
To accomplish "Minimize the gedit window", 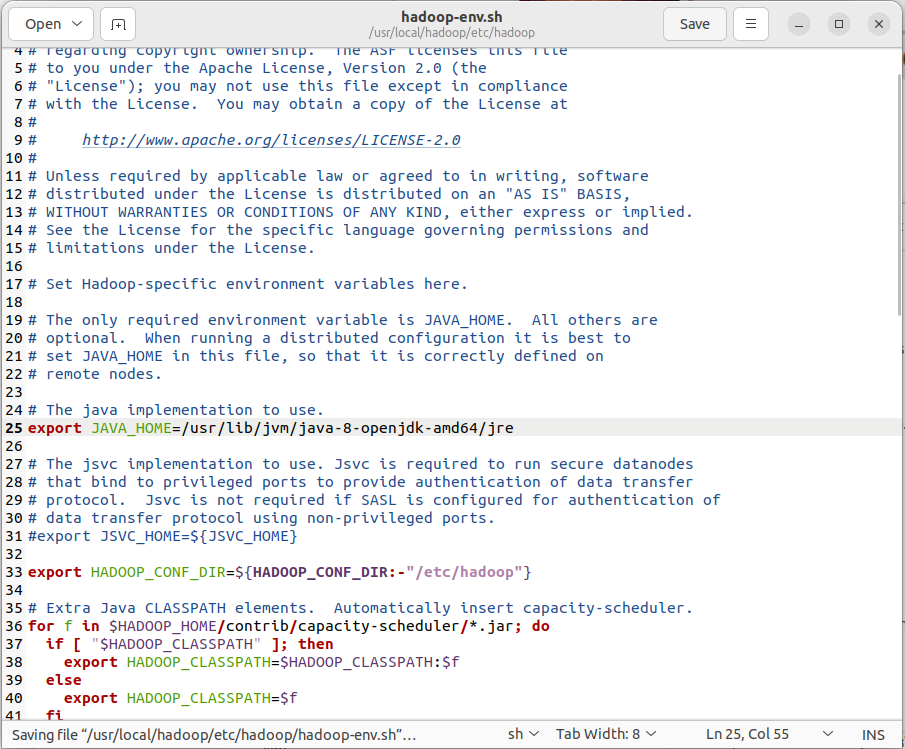I will [799, 24].
